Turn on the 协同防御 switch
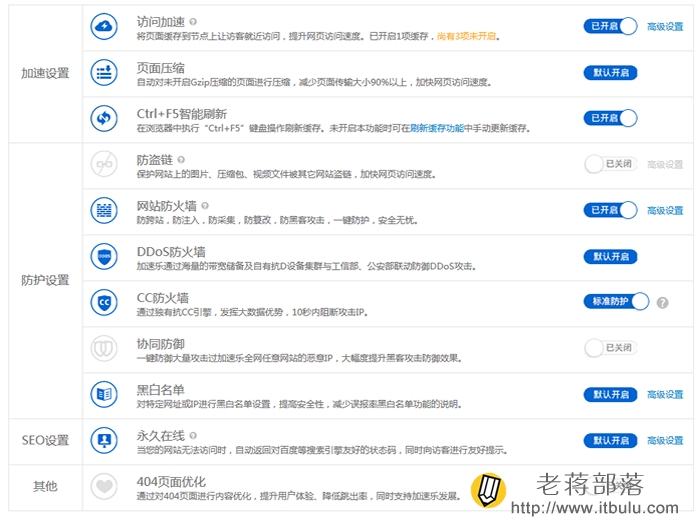Image resolution: width=700 pixels, height=518 pixels. tap(610, 348)
